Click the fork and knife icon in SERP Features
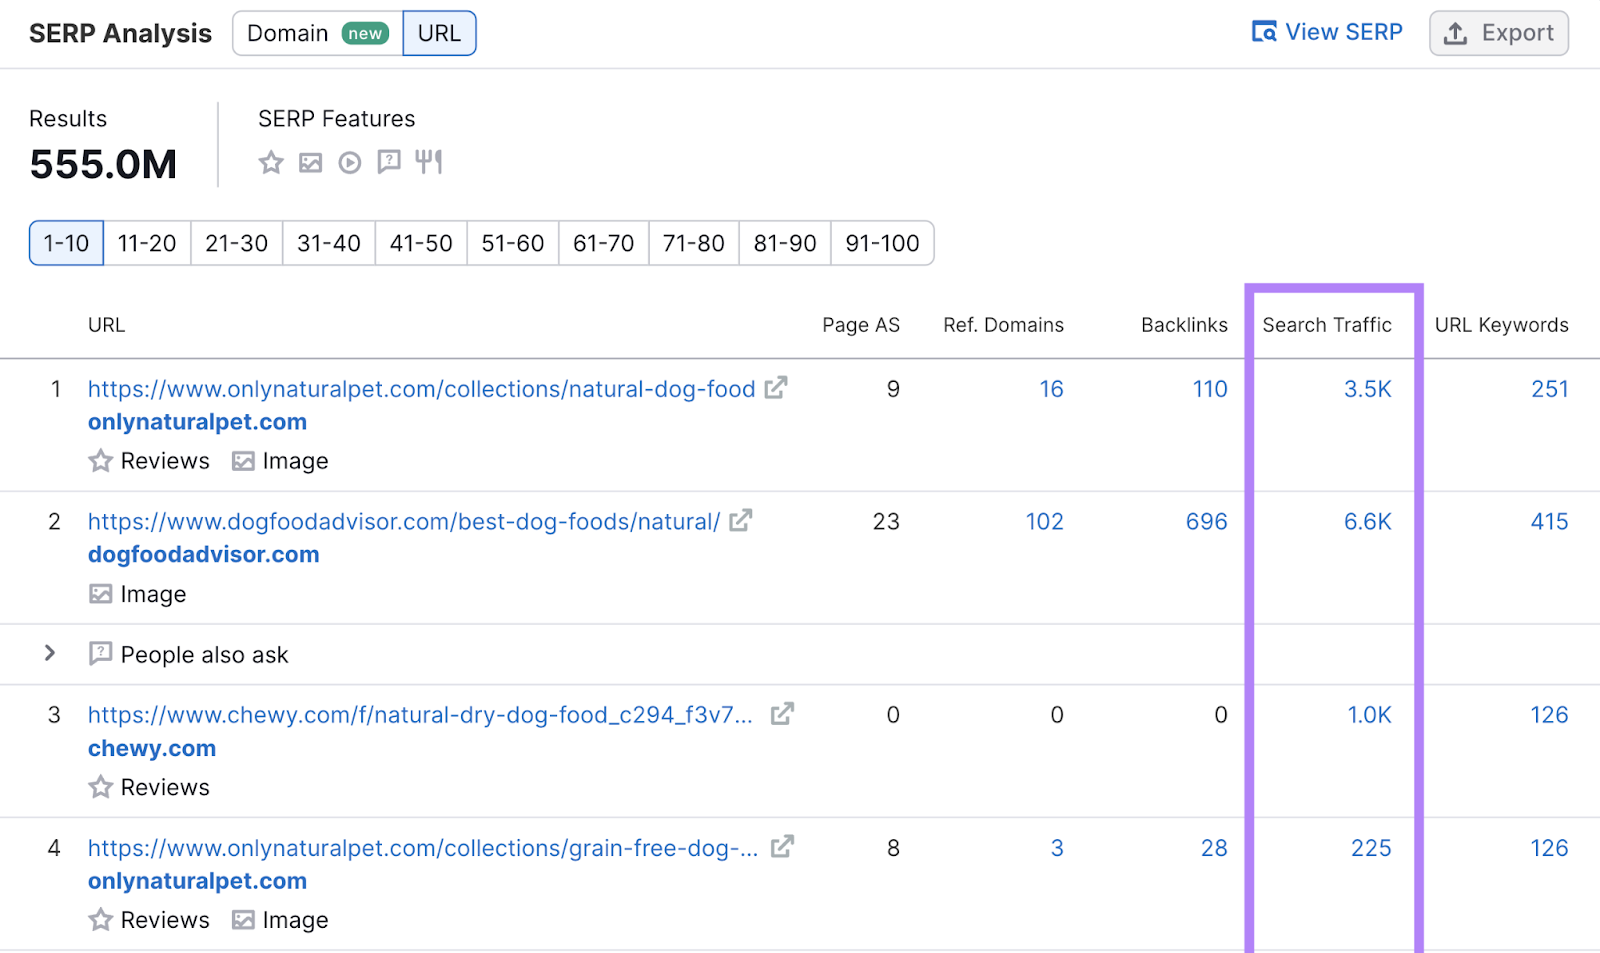The height and width of the screenshot is (953, 1600). [x=429, y=162]
